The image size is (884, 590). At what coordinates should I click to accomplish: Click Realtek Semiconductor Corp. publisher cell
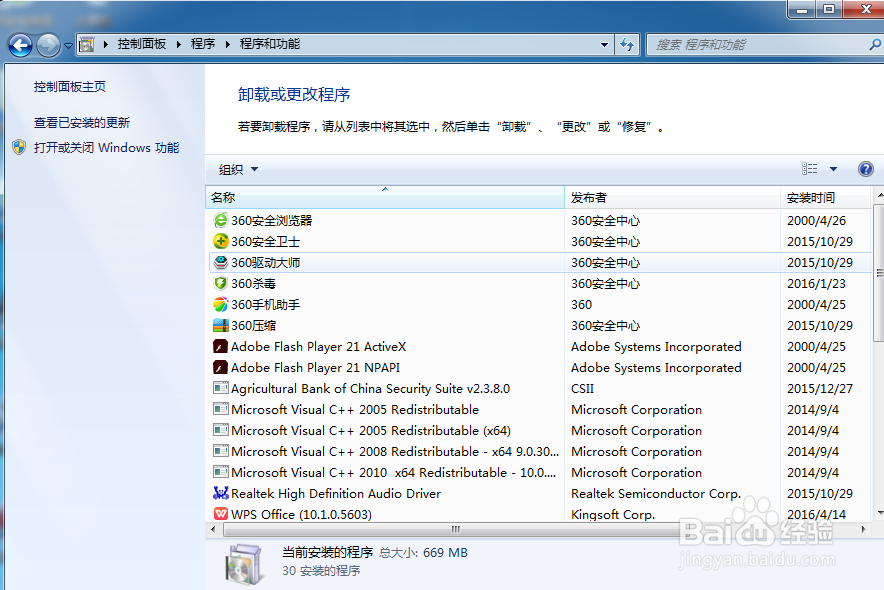pyautogui.click(x=656, y=494)
